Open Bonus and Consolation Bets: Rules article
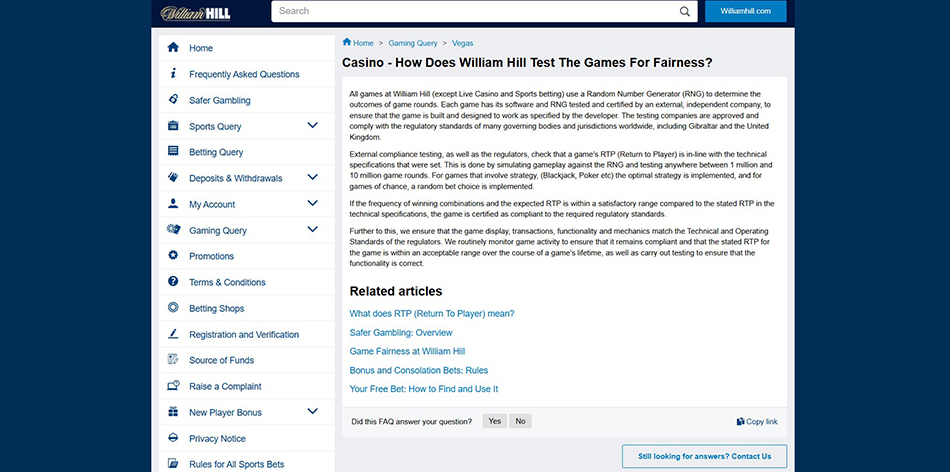The image size is (950, 472). 419,370
